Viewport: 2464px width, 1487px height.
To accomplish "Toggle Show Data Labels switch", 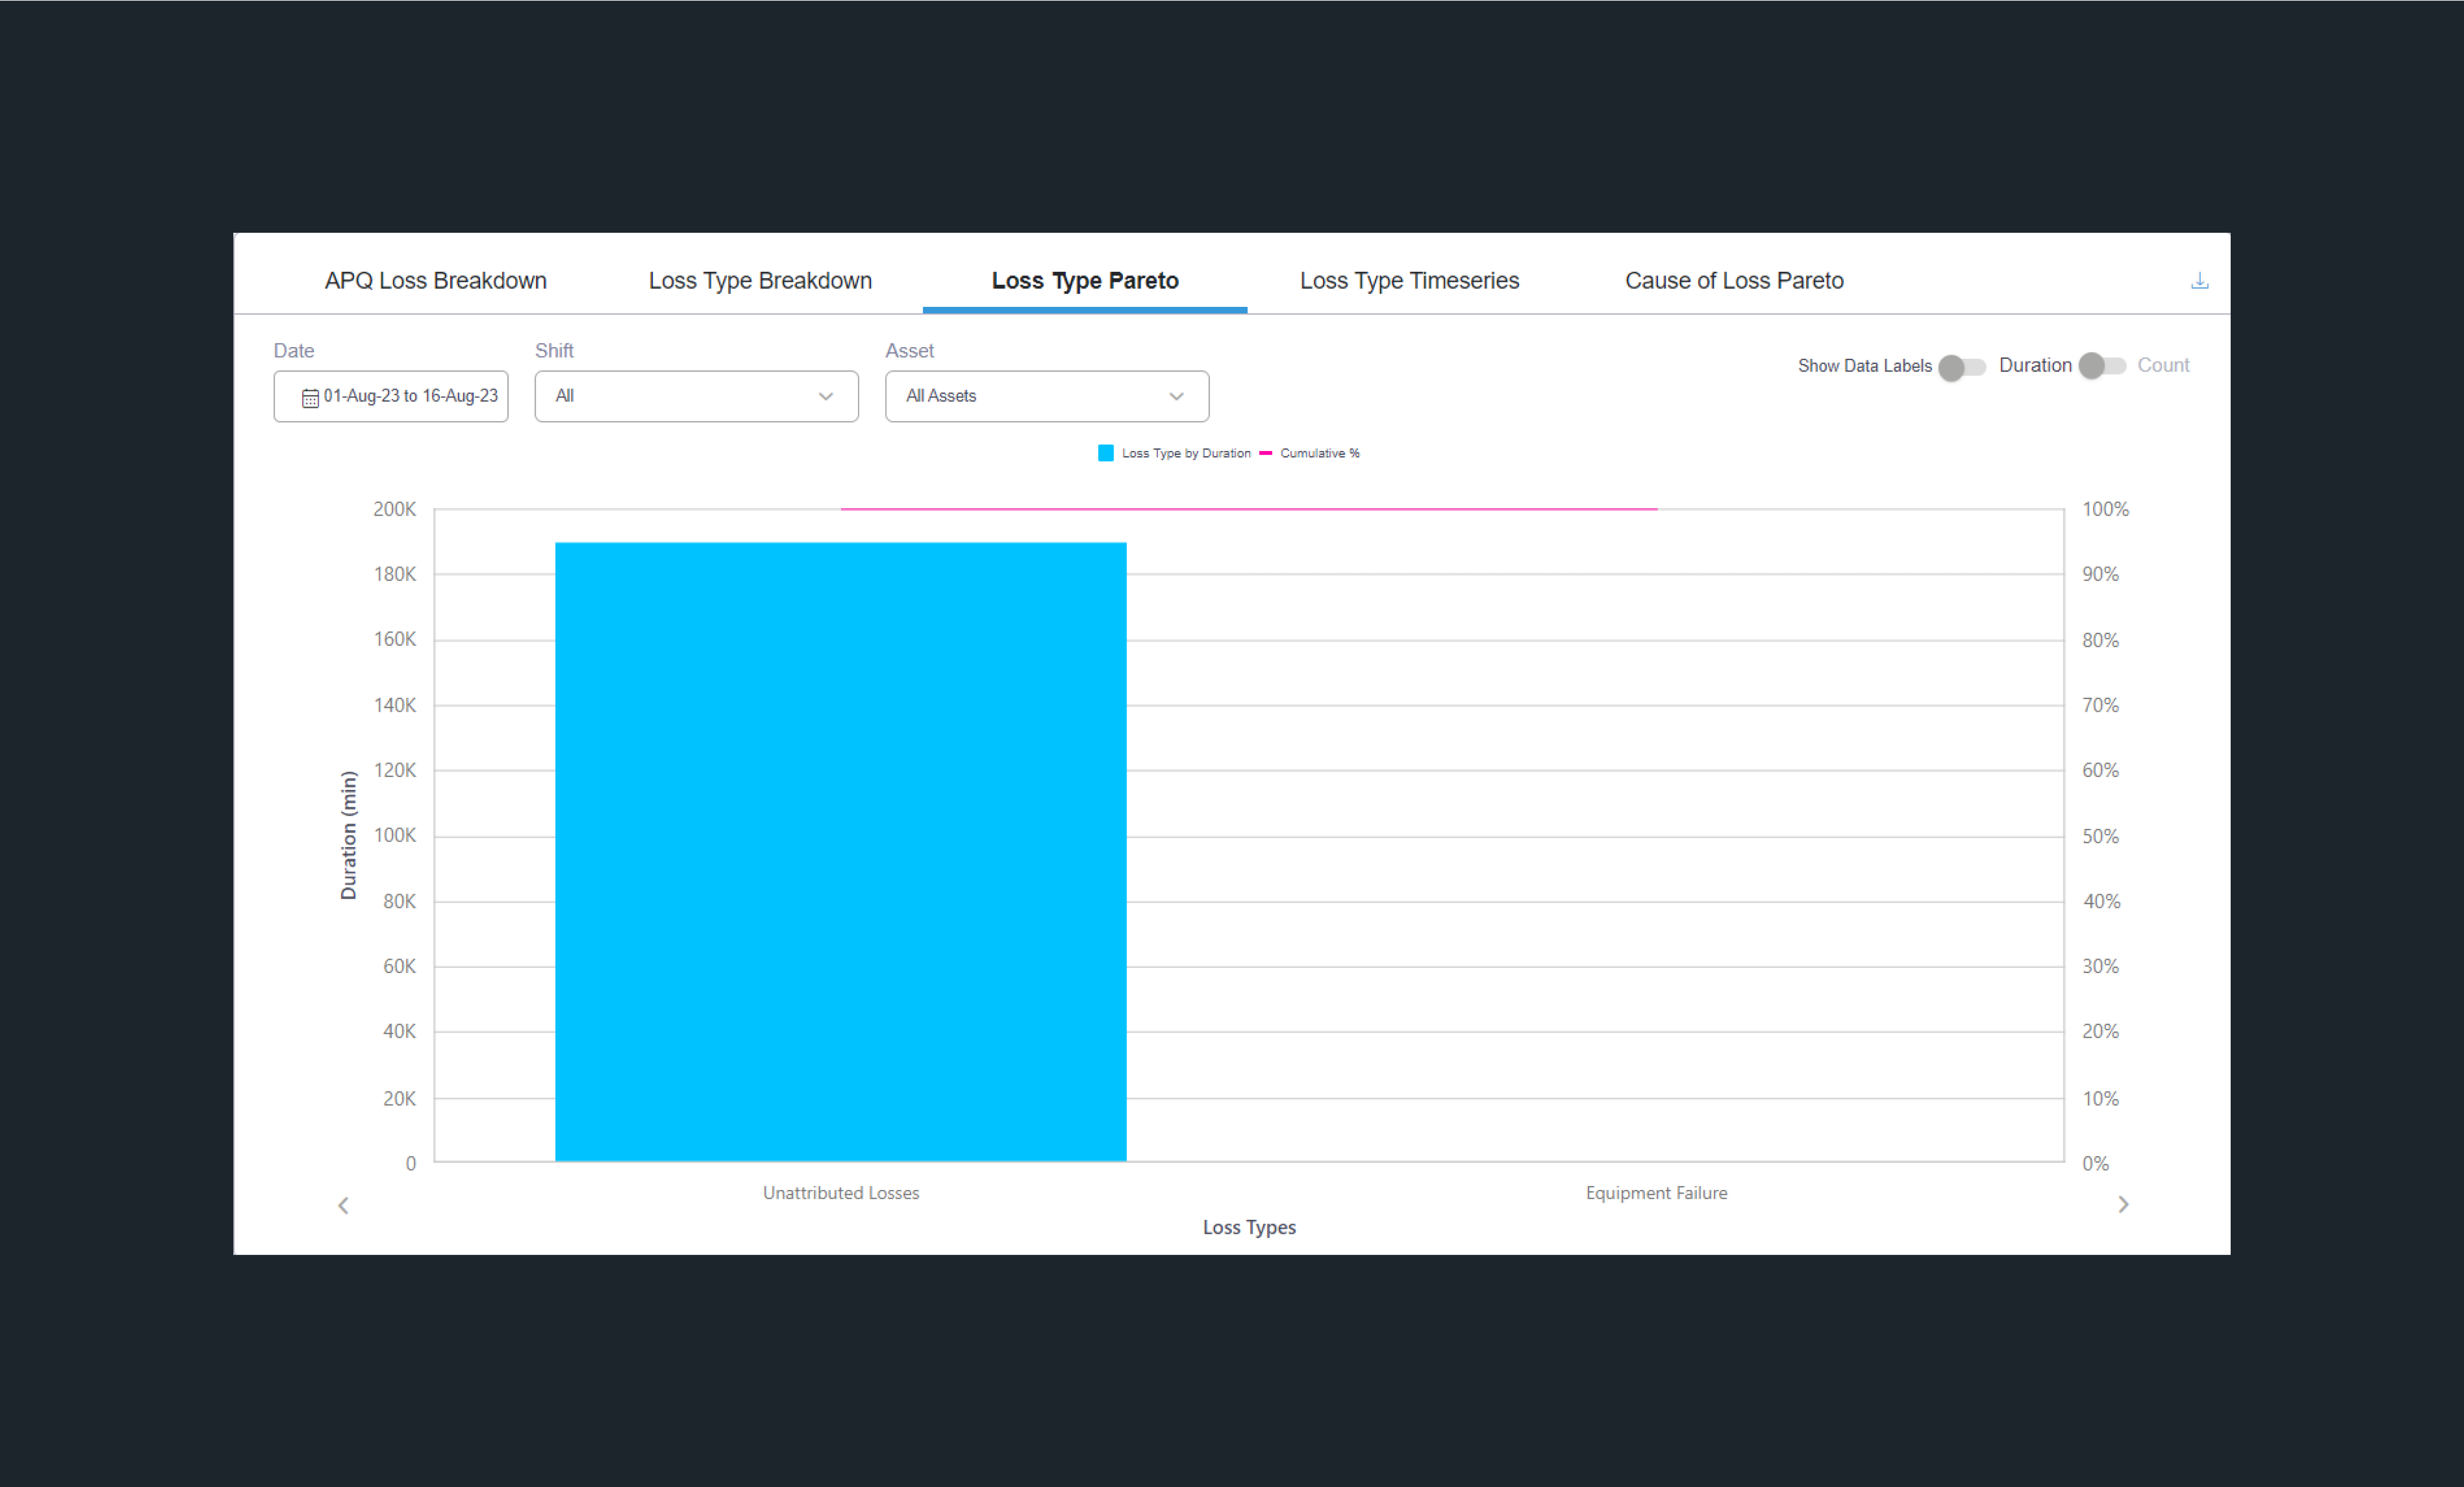I will [1961, 367].
